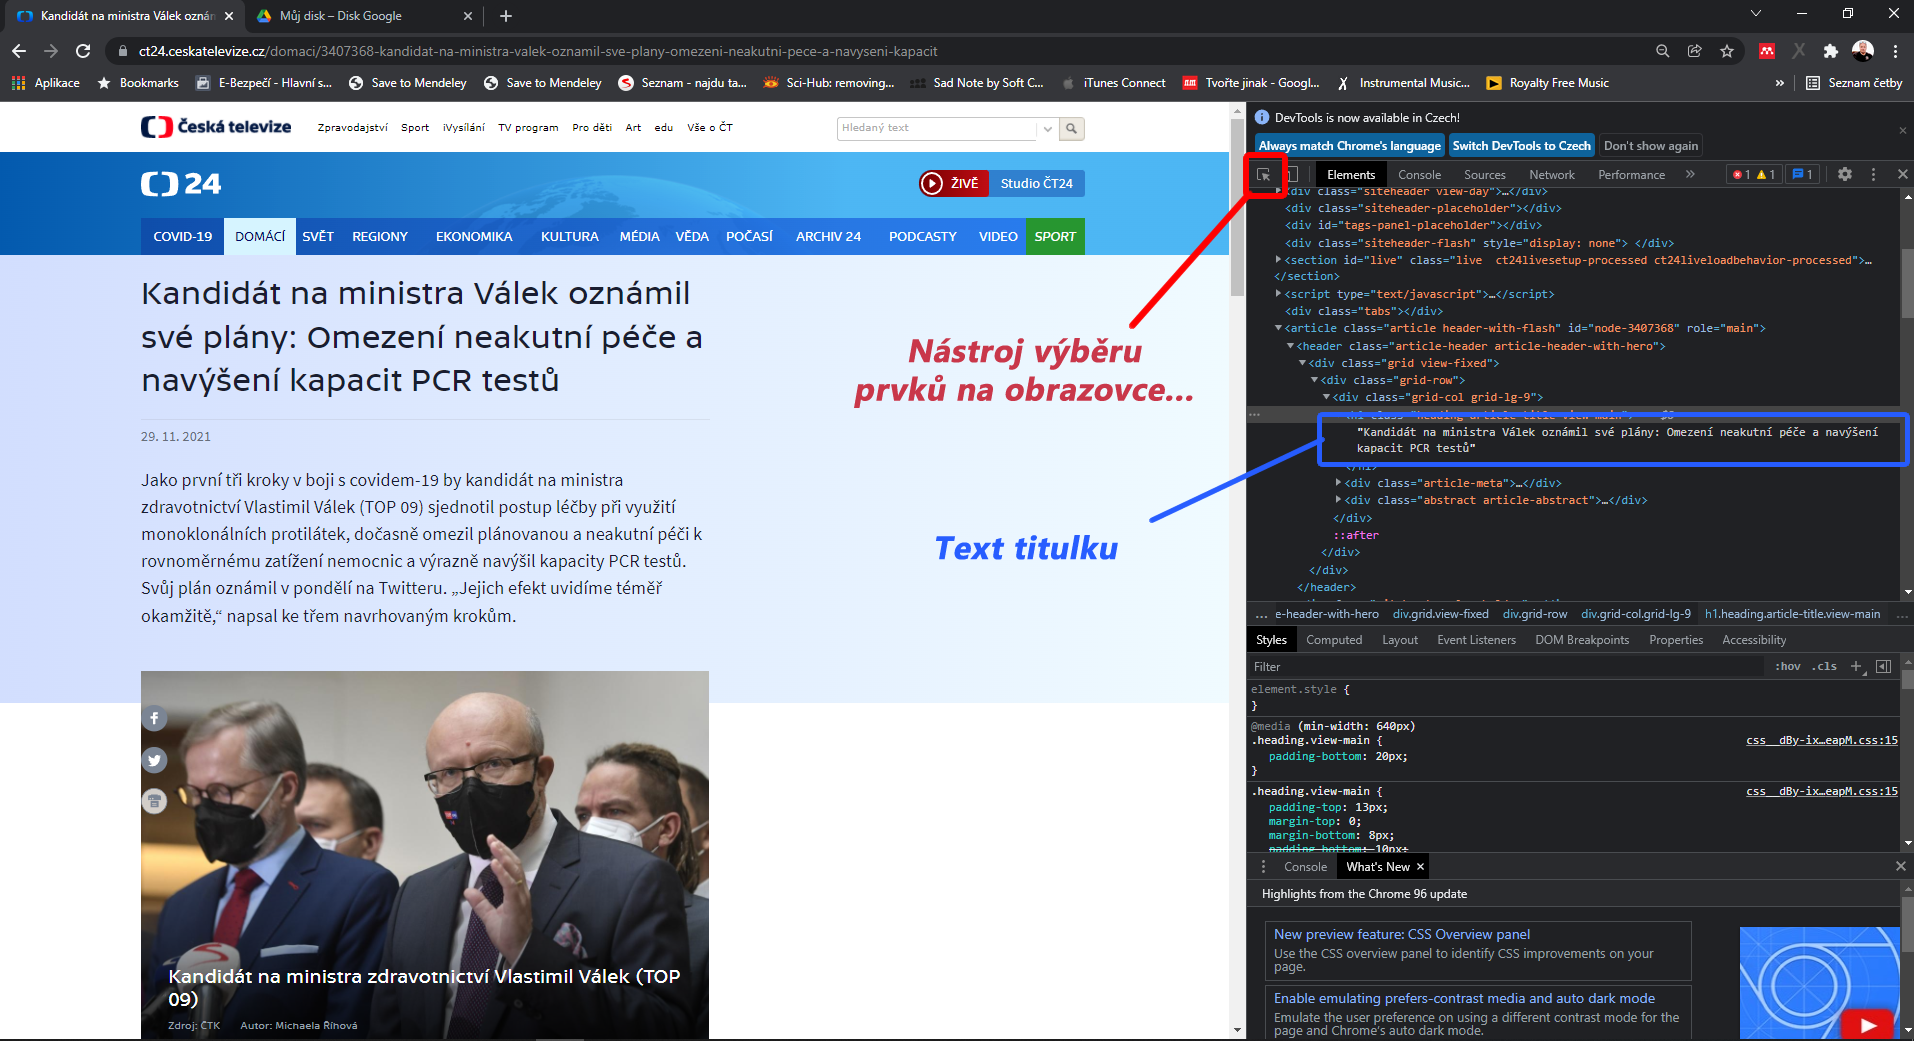Select div.grid-row in the breadcrumb bar

[1535, 614]
